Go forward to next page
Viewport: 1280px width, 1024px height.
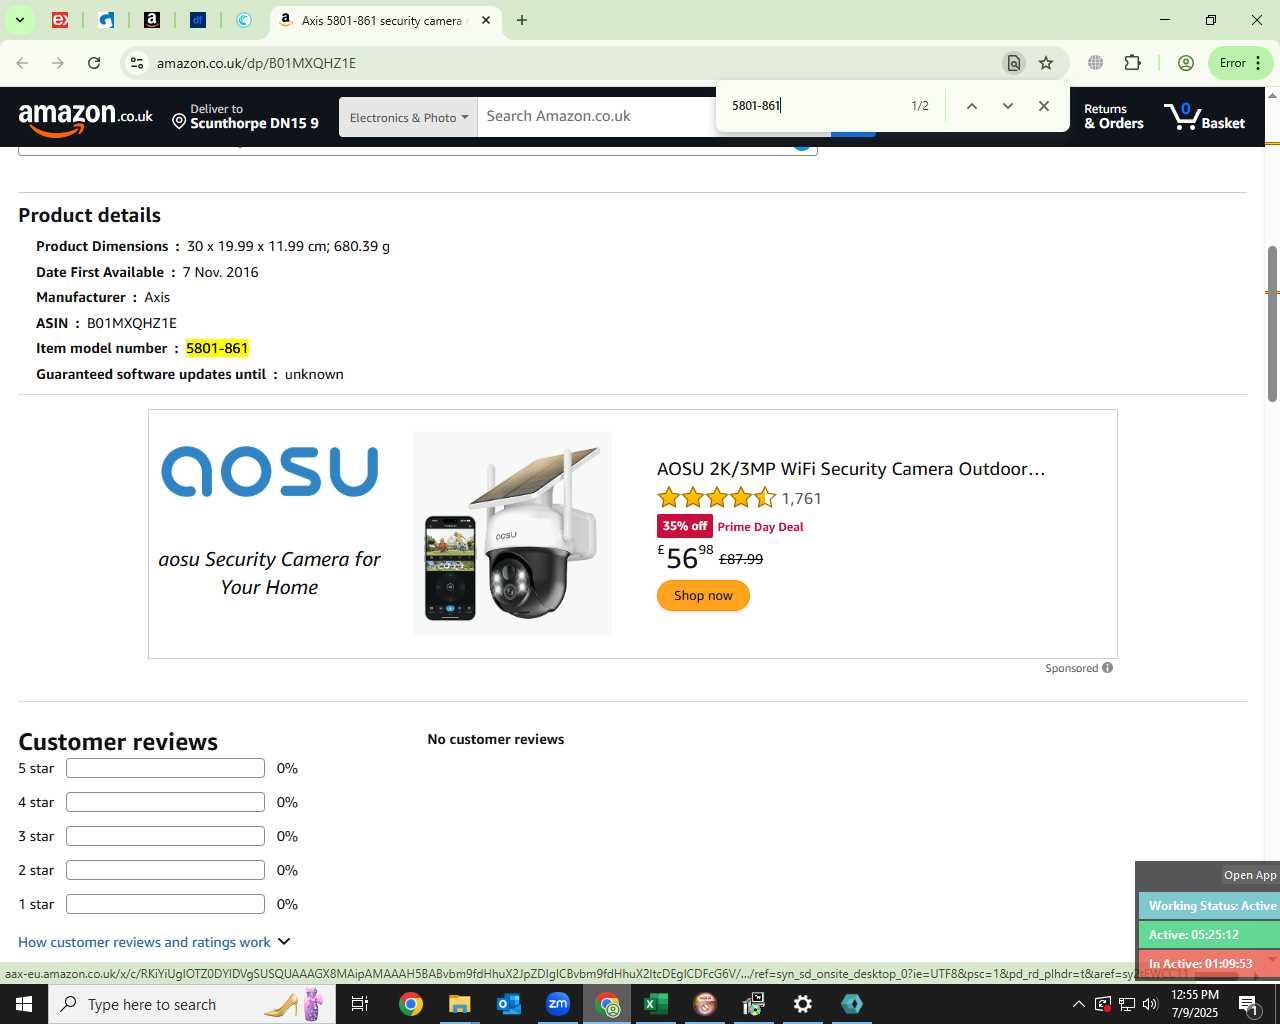[58, 63]
